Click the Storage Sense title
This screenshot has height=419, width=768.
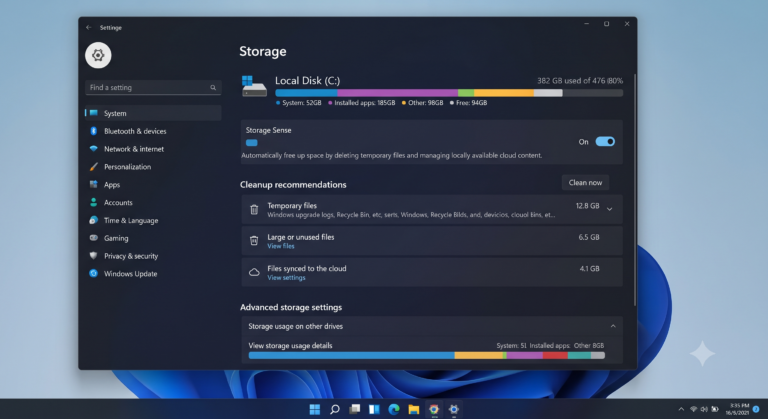(x=268, y=130)
